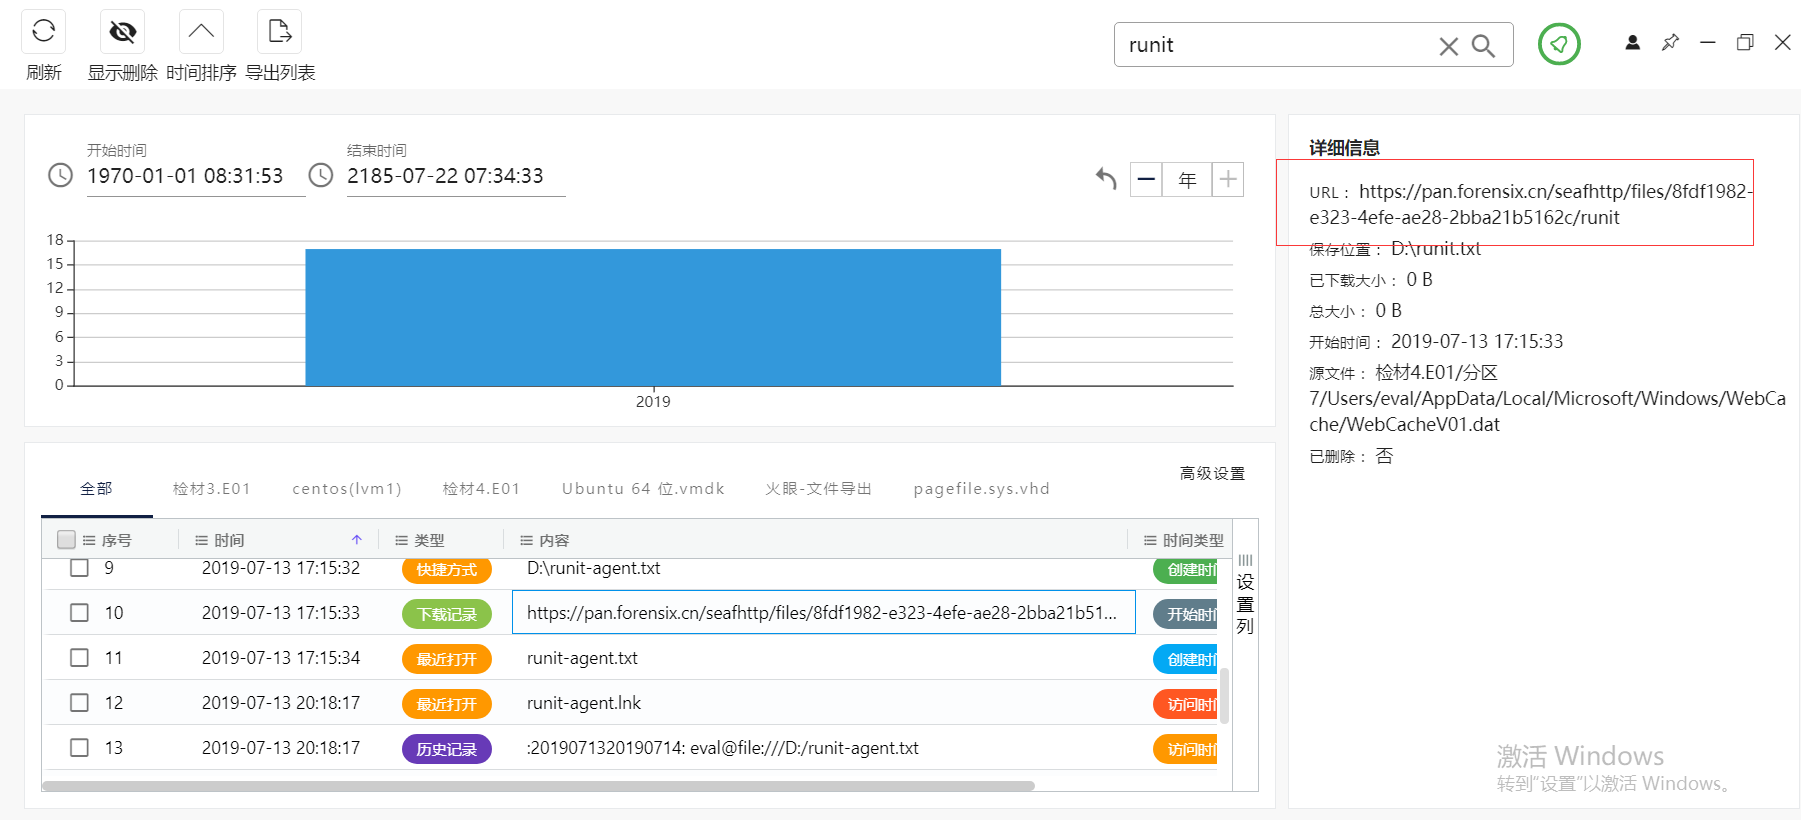The height and width of the screenshot is (820, 1801).
Task: Click the 访问时间 badge in row 12
Action: (x=1186, y=704)
